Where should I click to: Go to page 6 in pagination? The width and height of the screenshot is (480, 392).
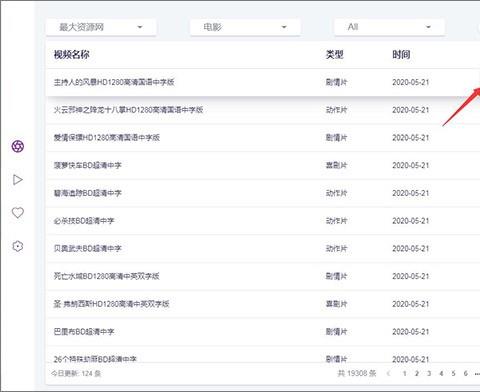click(466, 373)
